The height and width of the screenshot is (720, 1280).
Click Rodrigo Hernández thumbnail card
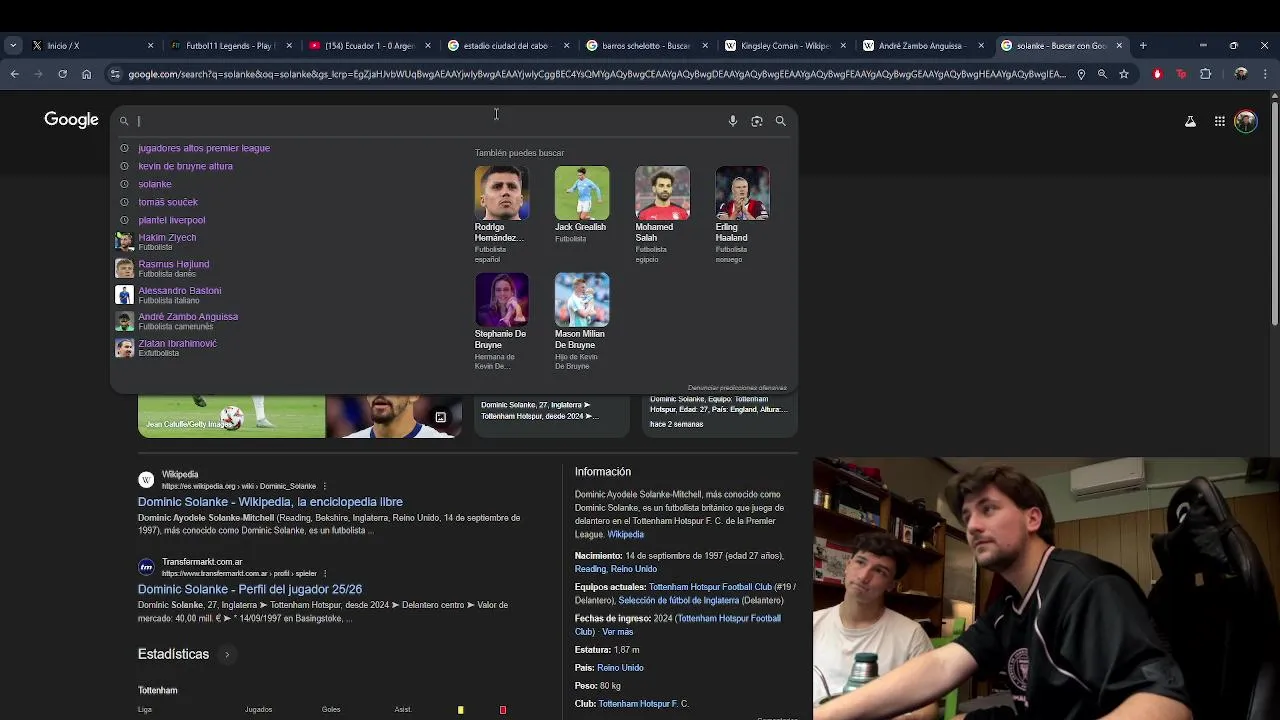pos(501,214)
